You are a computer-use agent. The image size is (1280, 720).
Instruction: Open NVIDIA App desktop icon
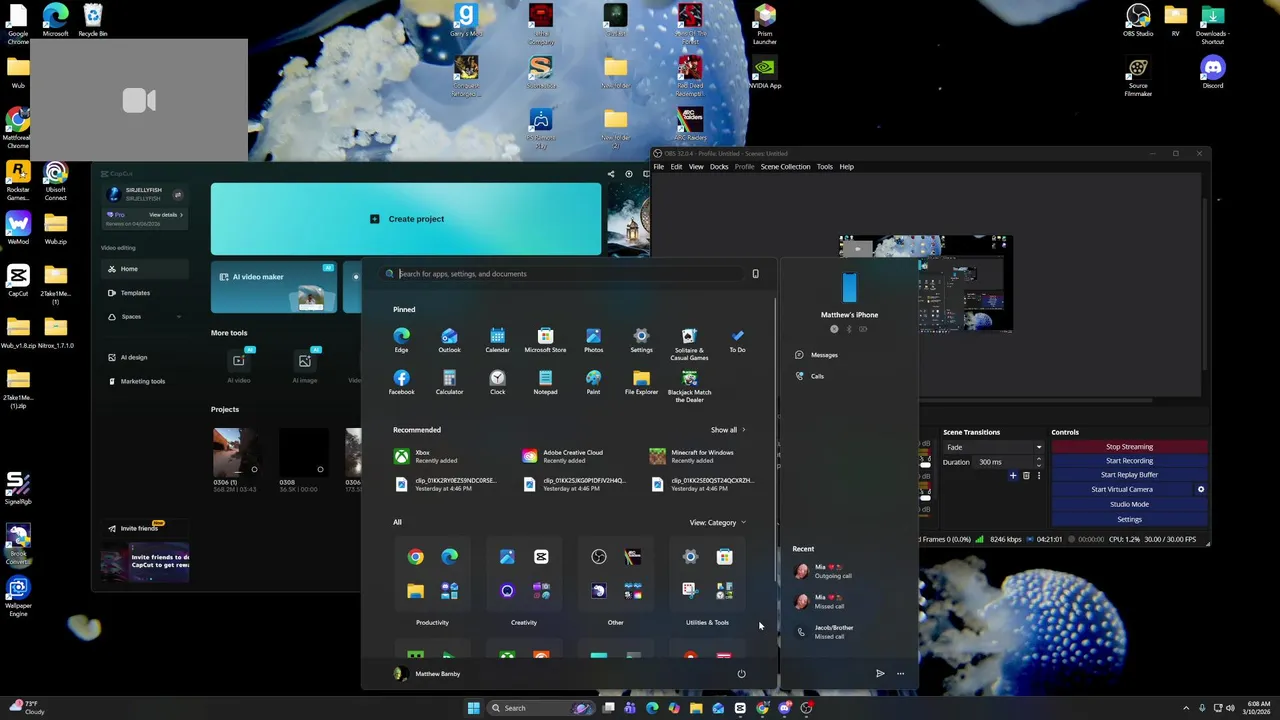click(765, 73)
